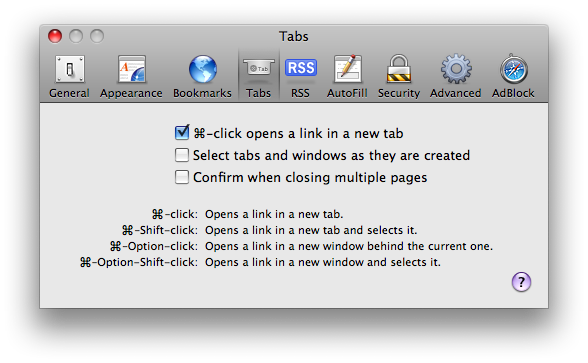
Task: Uncheck ⌘-click opens a link in new tab
Action: click(x=182, y=133)
